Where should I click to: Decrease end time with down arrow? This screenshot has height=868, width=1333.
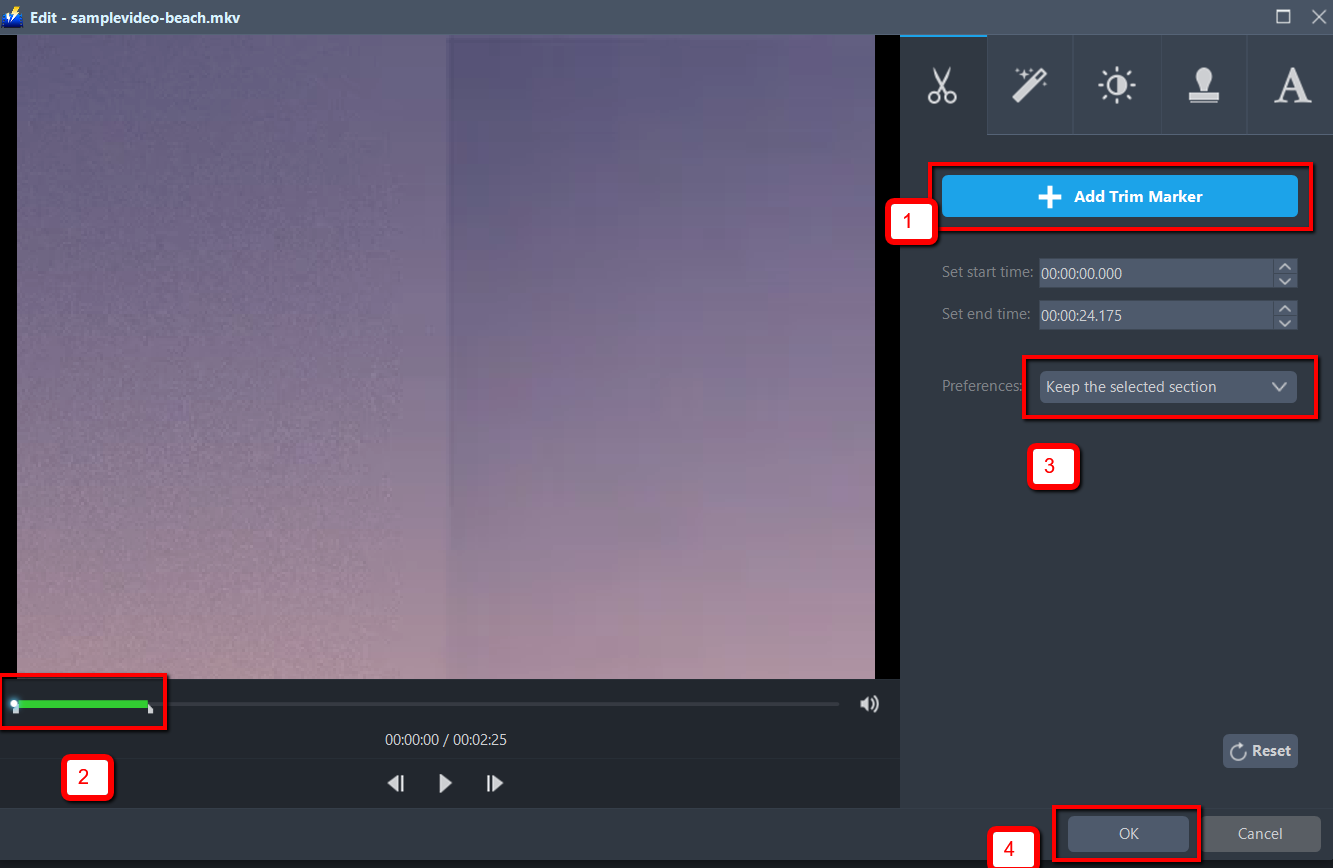coord(1285,322)
